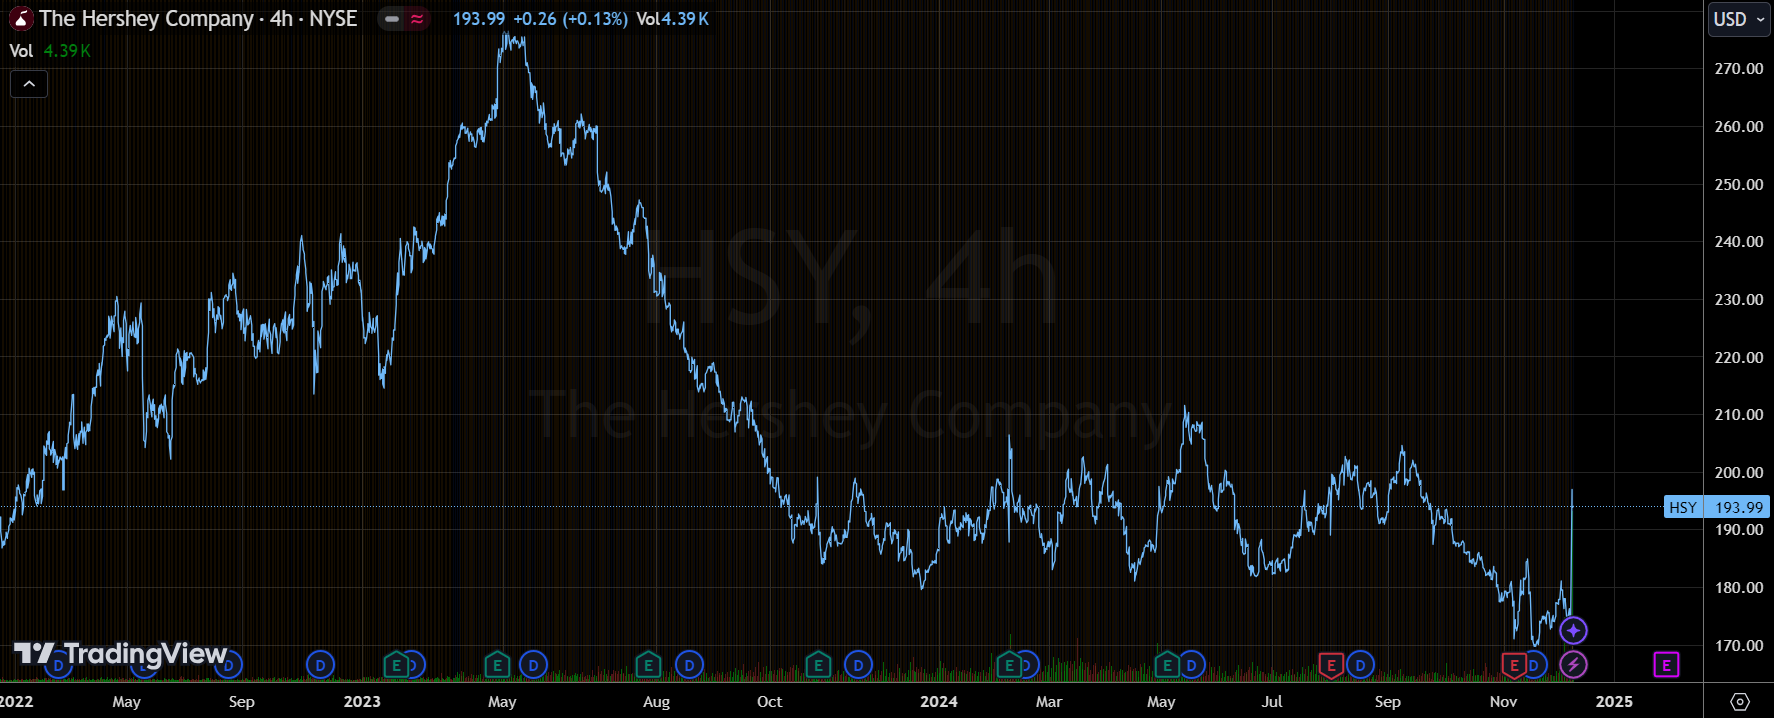Open the green earnings marker near October 2023
Screen dimensions: 1774x718
coord(818,664)
